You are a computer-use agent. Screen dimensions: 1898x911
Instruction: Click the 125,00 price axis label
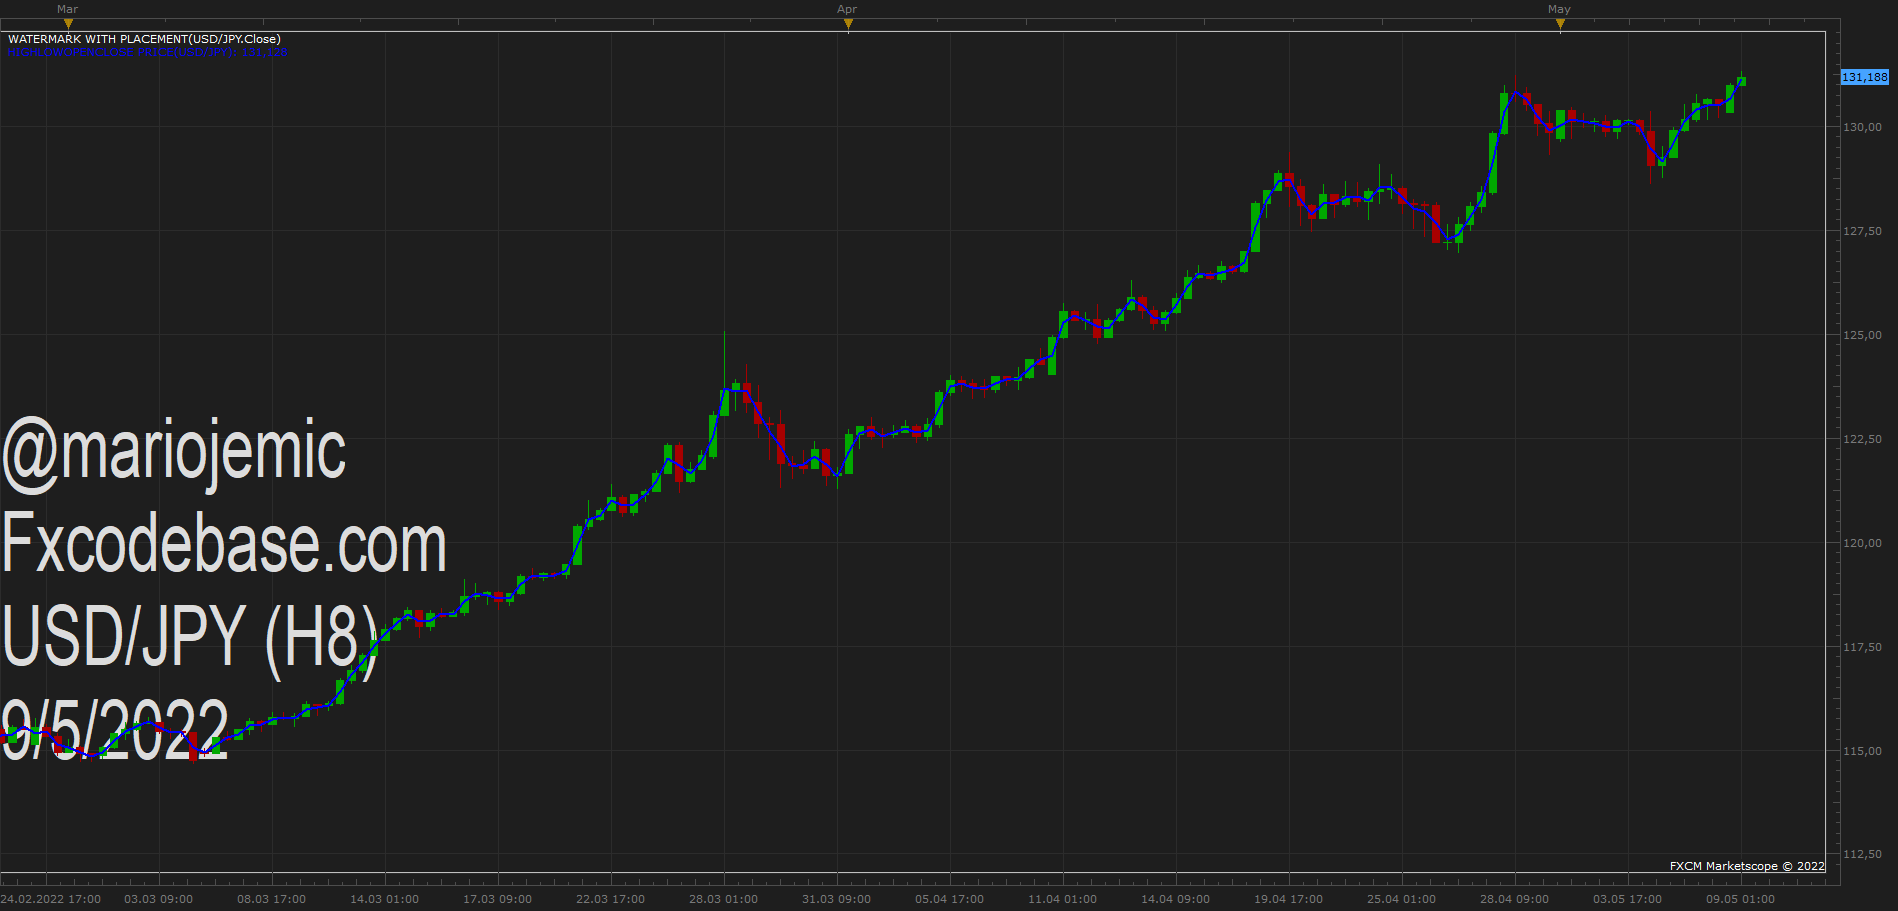coord(1862,335)
